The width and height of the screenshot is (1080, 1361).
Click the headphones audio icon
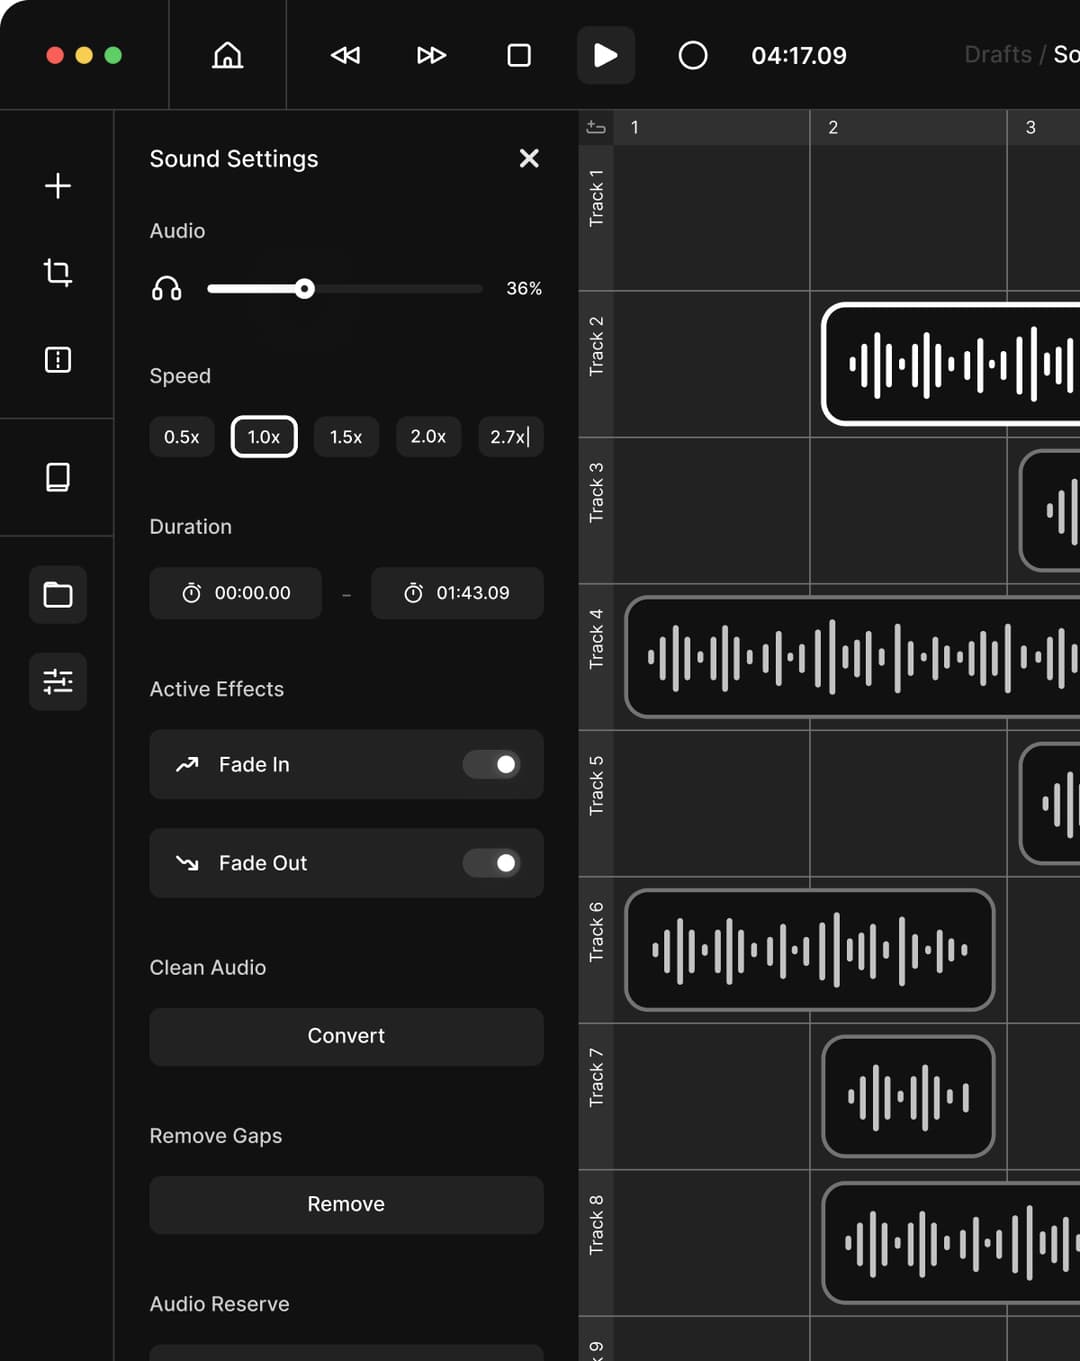[x=167, y=289]
